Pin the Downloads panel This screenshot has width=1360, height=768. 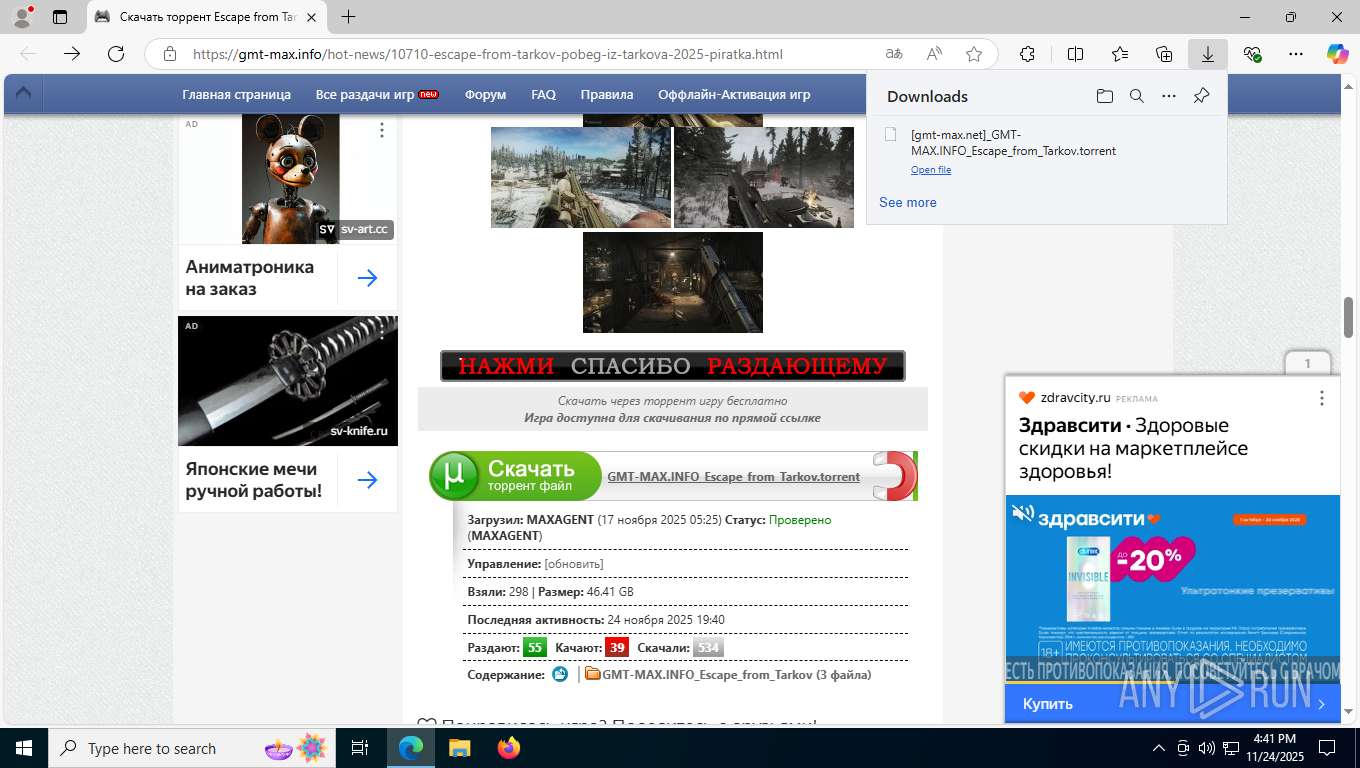[x=1202, y=96]
